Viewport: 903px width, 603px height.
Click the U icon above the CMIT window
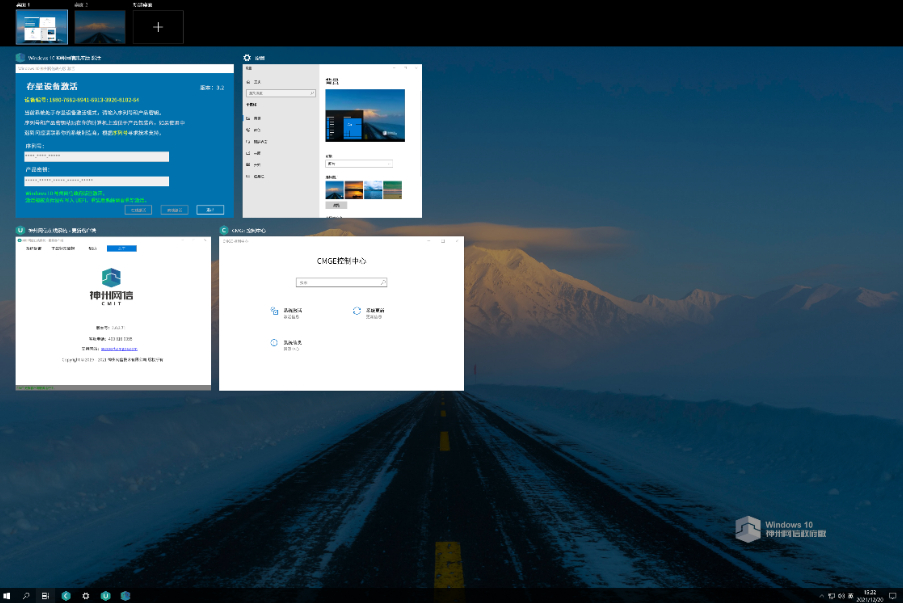20,230
